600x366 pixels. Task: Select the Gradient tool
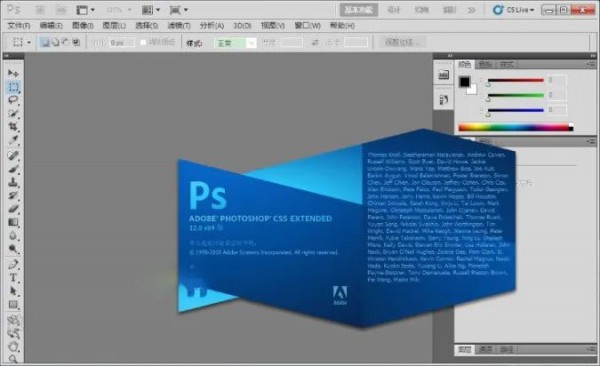13,222
